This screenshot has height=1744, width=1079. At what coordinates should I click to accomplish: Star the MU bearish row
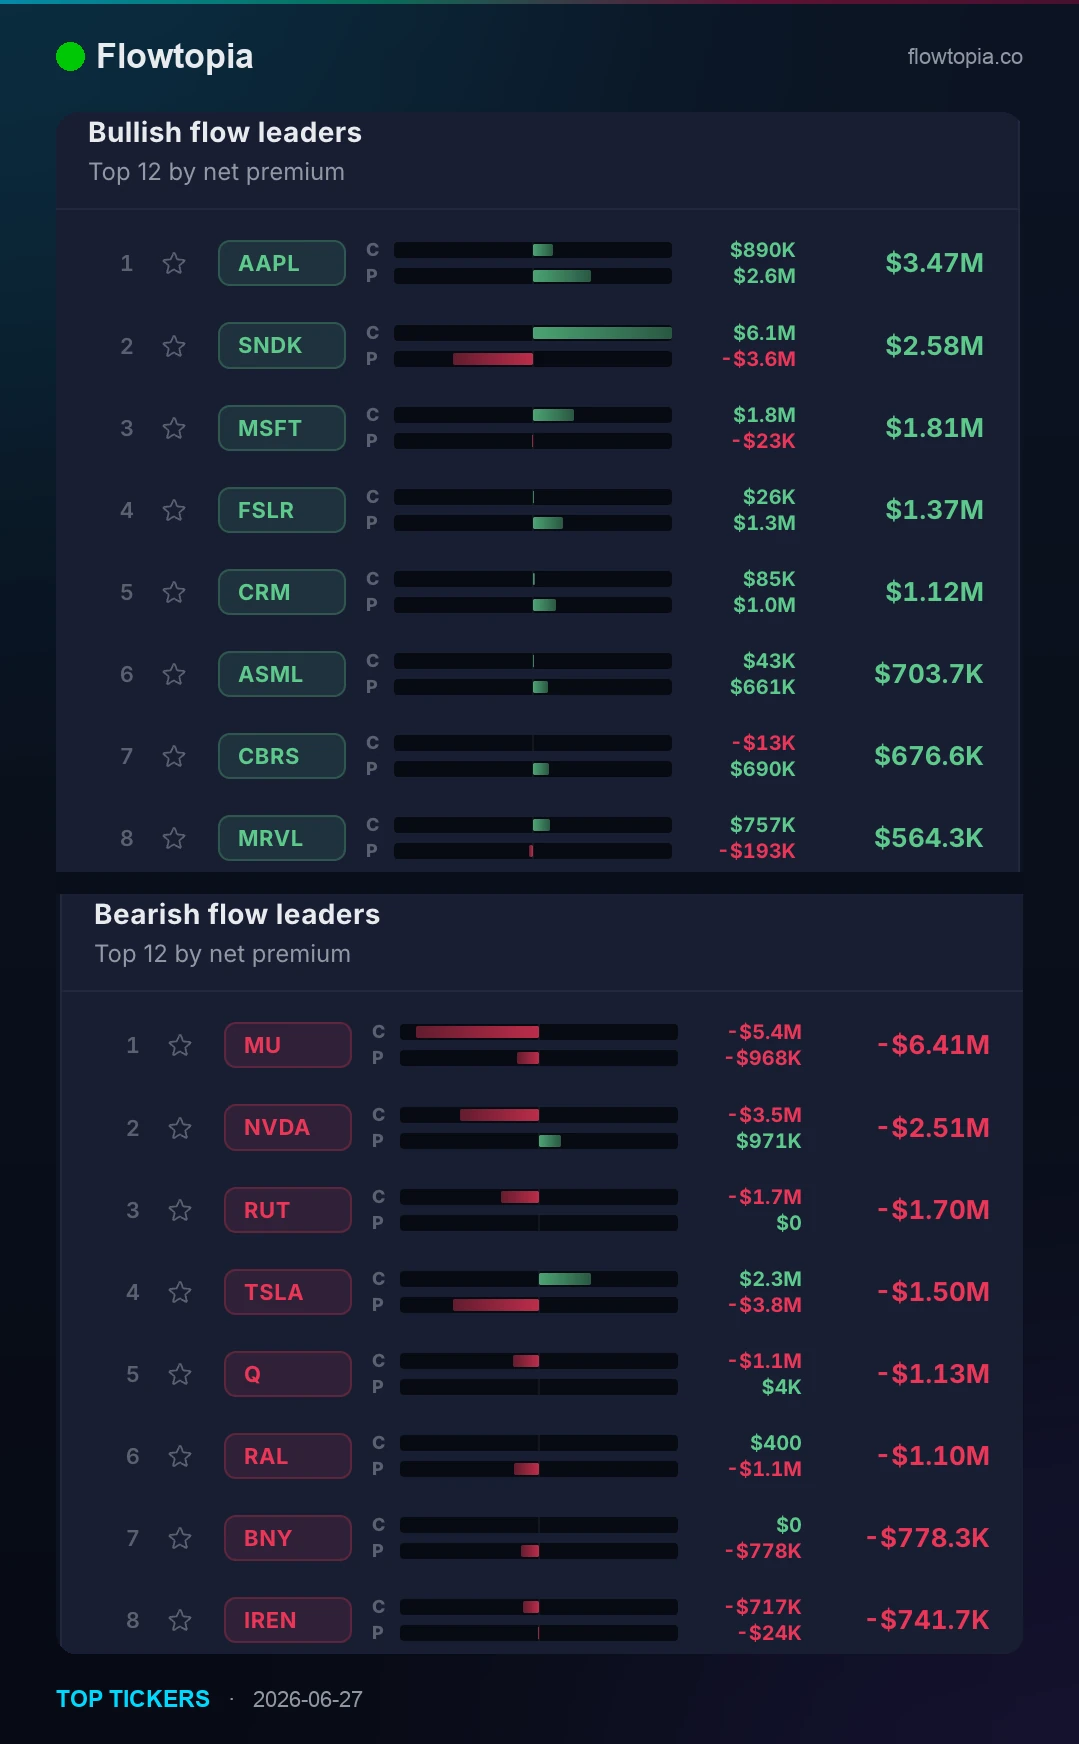click(x=180, y=1045)
